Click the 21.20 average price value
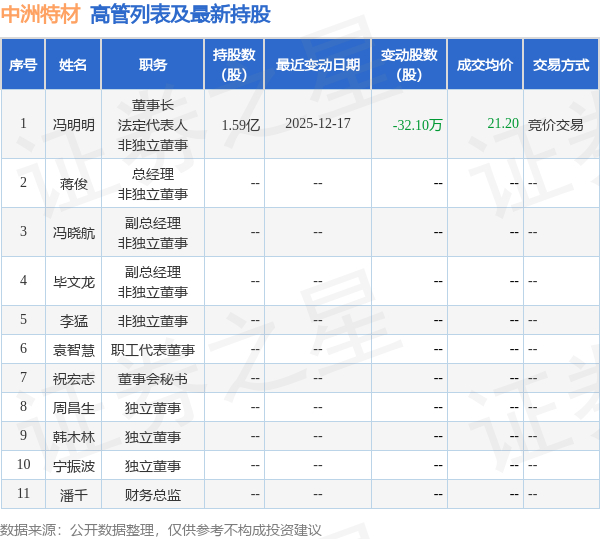The image size is (600, 539). 503,123
